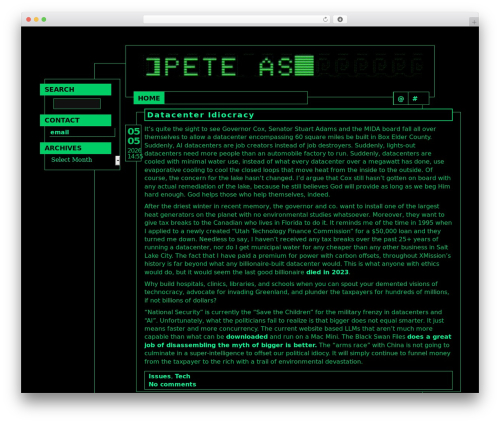Click the PETE AS site logo banner
The image size is (500, 423).
point(284,66)
